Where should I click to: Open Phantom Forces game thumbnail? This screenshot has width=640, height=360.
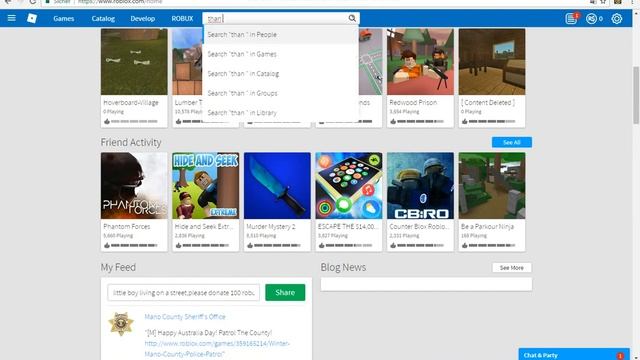coord(134,186)
